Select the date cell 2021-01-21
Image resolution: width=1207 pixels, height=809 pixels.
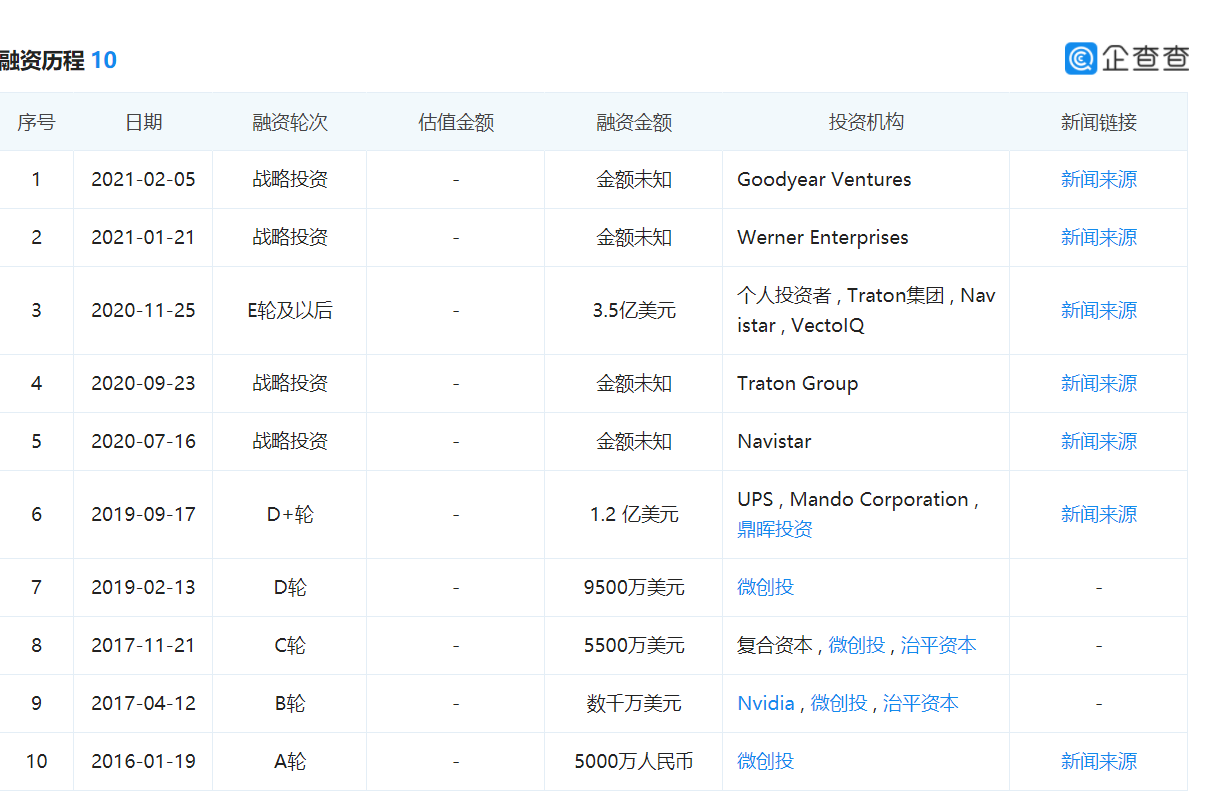click(x=143, y=238)
